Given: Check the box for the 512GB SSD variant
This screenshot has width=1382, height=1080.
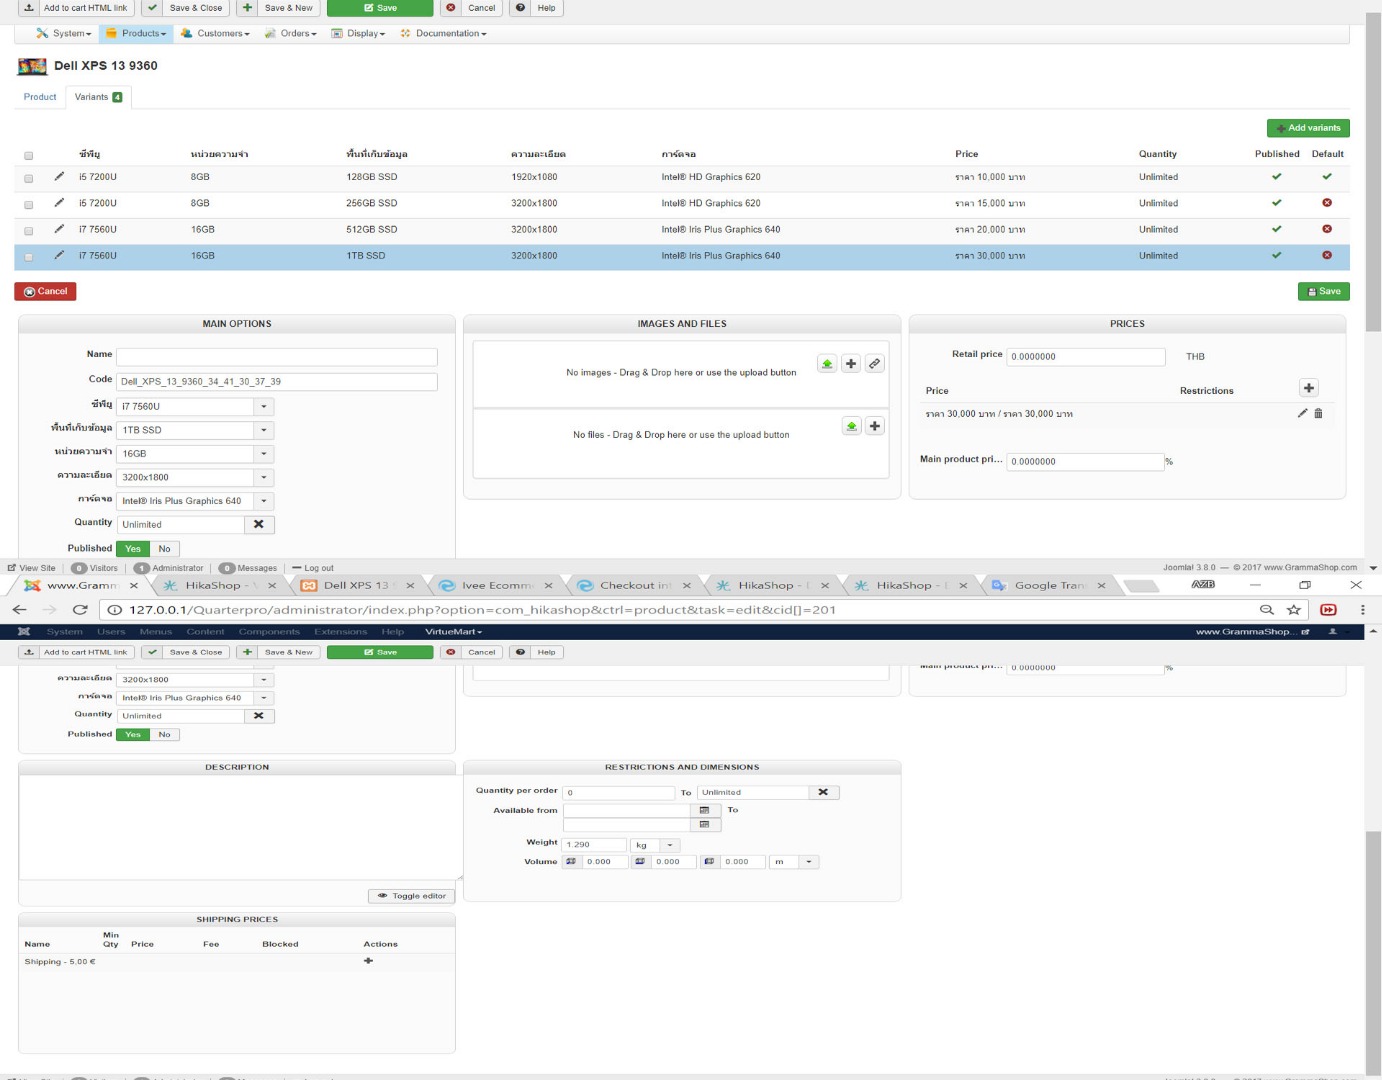Looking at the screenshot, I should click(x=28, y=230).
